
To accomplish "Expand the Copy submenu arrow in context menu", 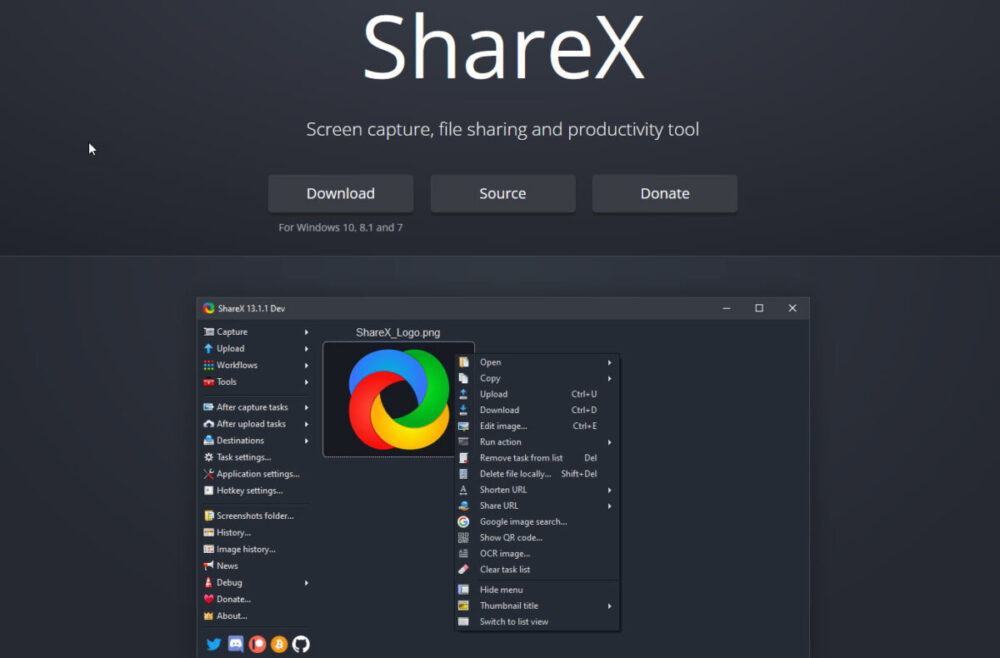I will click(610, 378).
